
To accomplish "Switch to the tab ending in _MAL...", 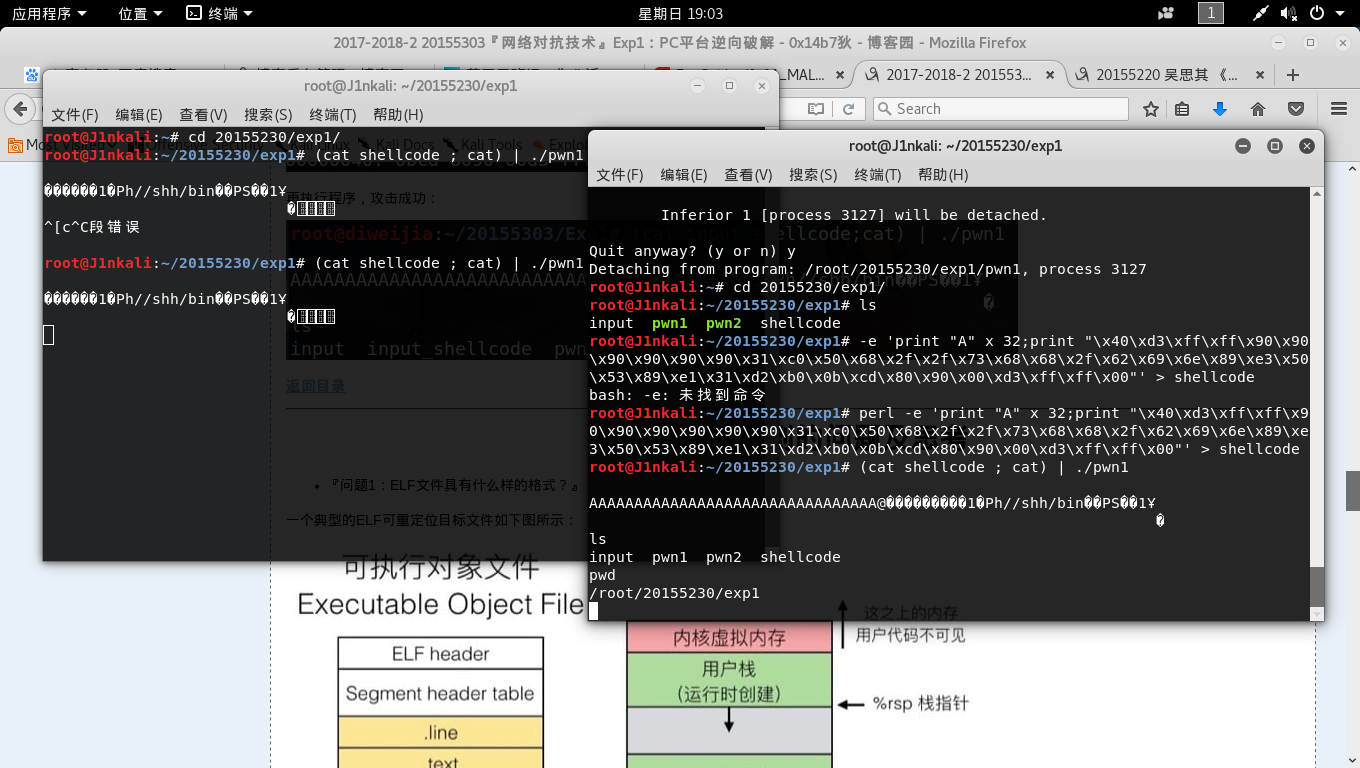I will [x=750, y=75].
